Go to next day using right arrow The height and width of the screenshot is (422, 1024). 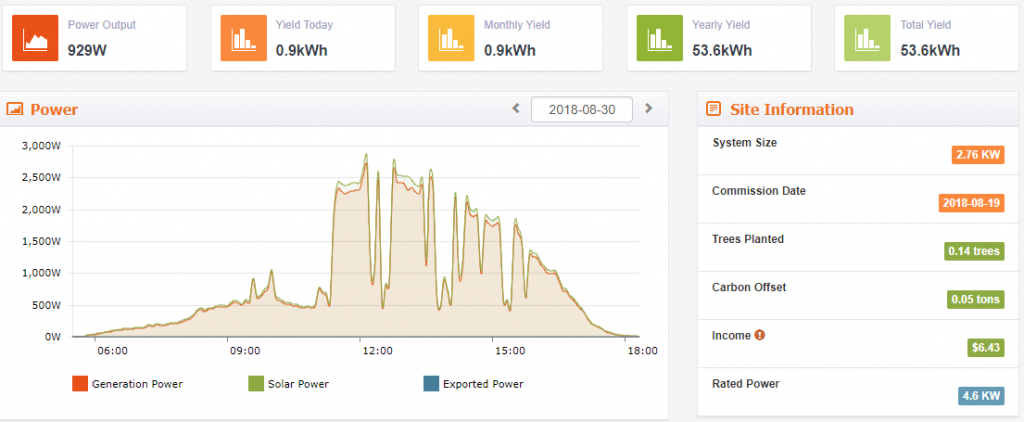click(648, 108)
